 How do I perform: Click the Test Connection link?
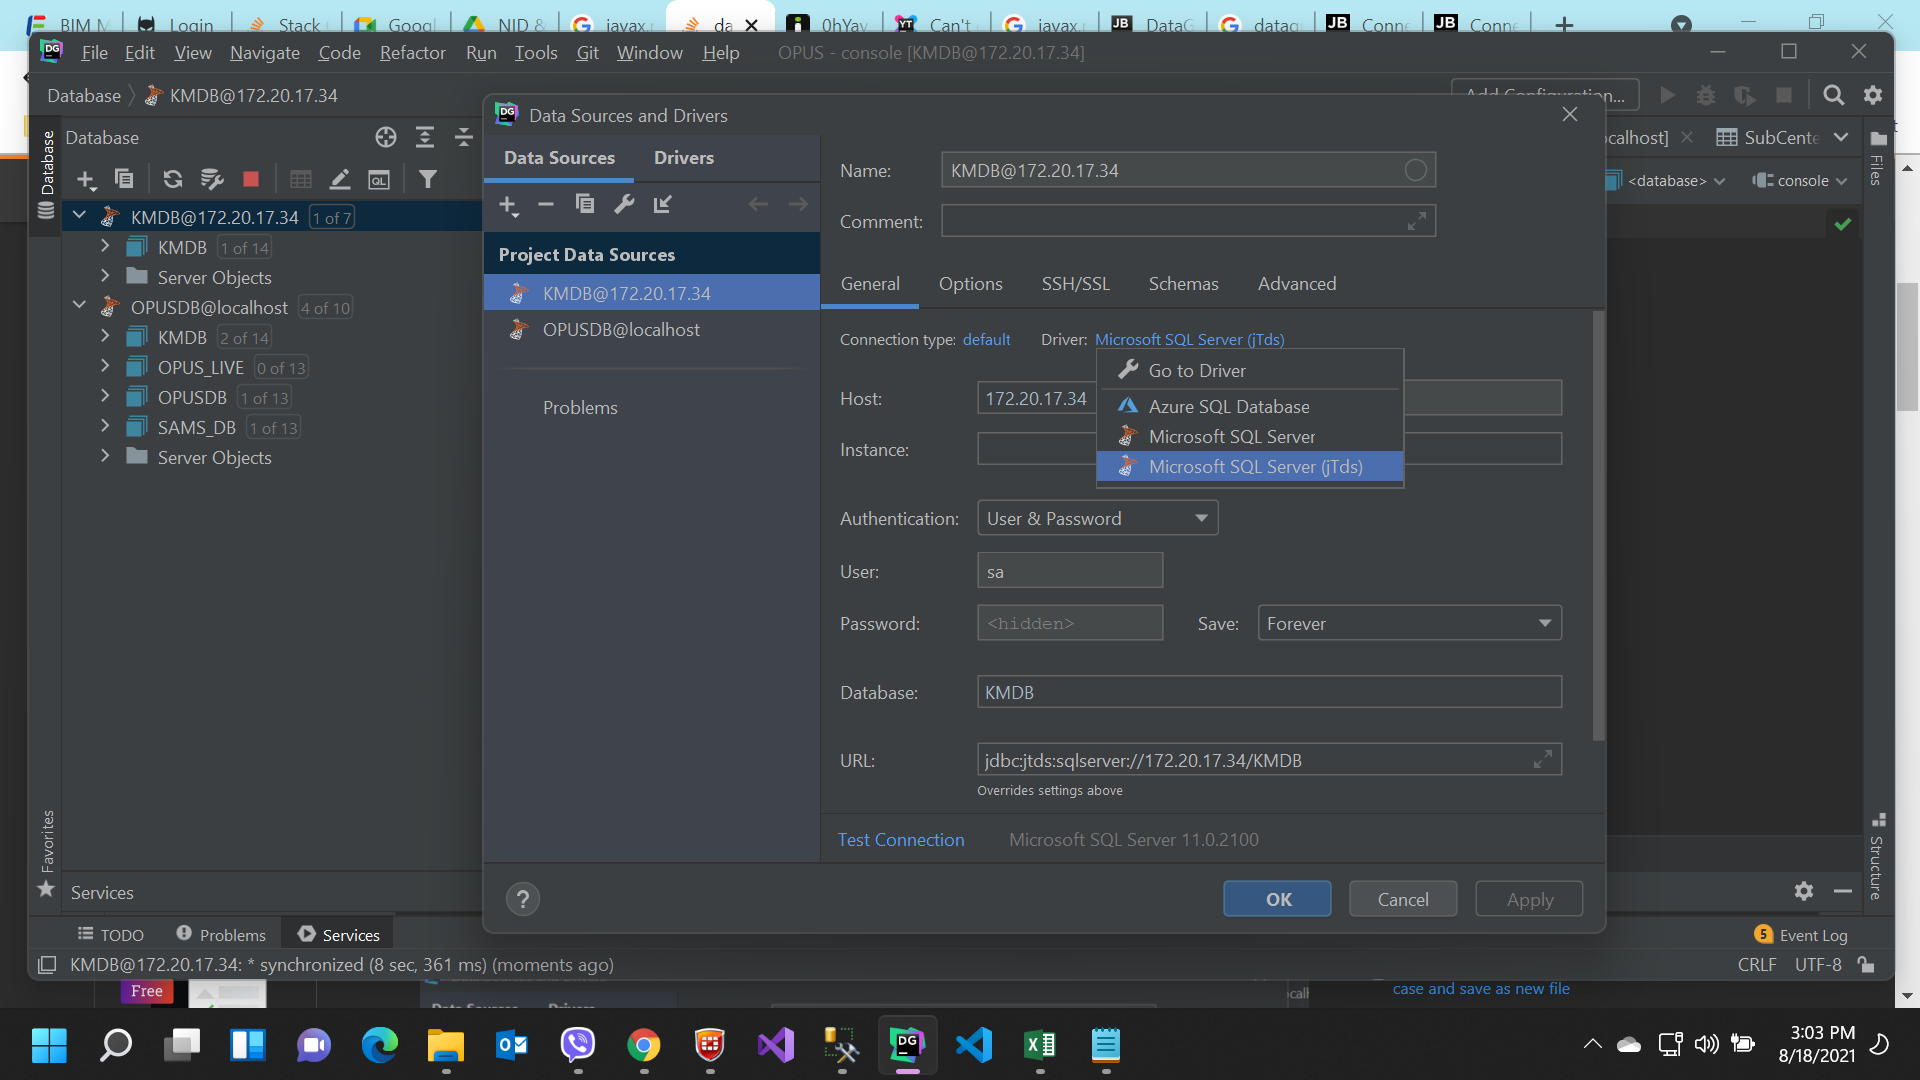pyautogui.click(x=900, y=840)
